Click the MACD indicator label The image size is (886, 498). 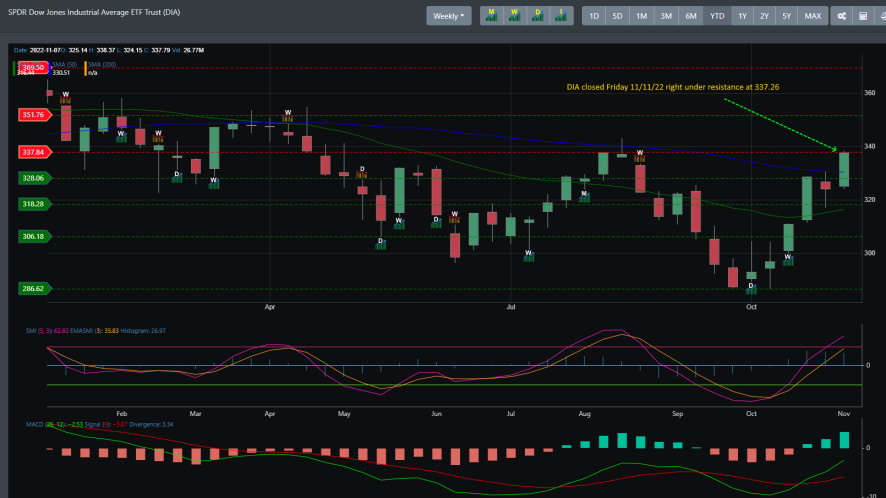pyautogui.click(x=99, y=425)
